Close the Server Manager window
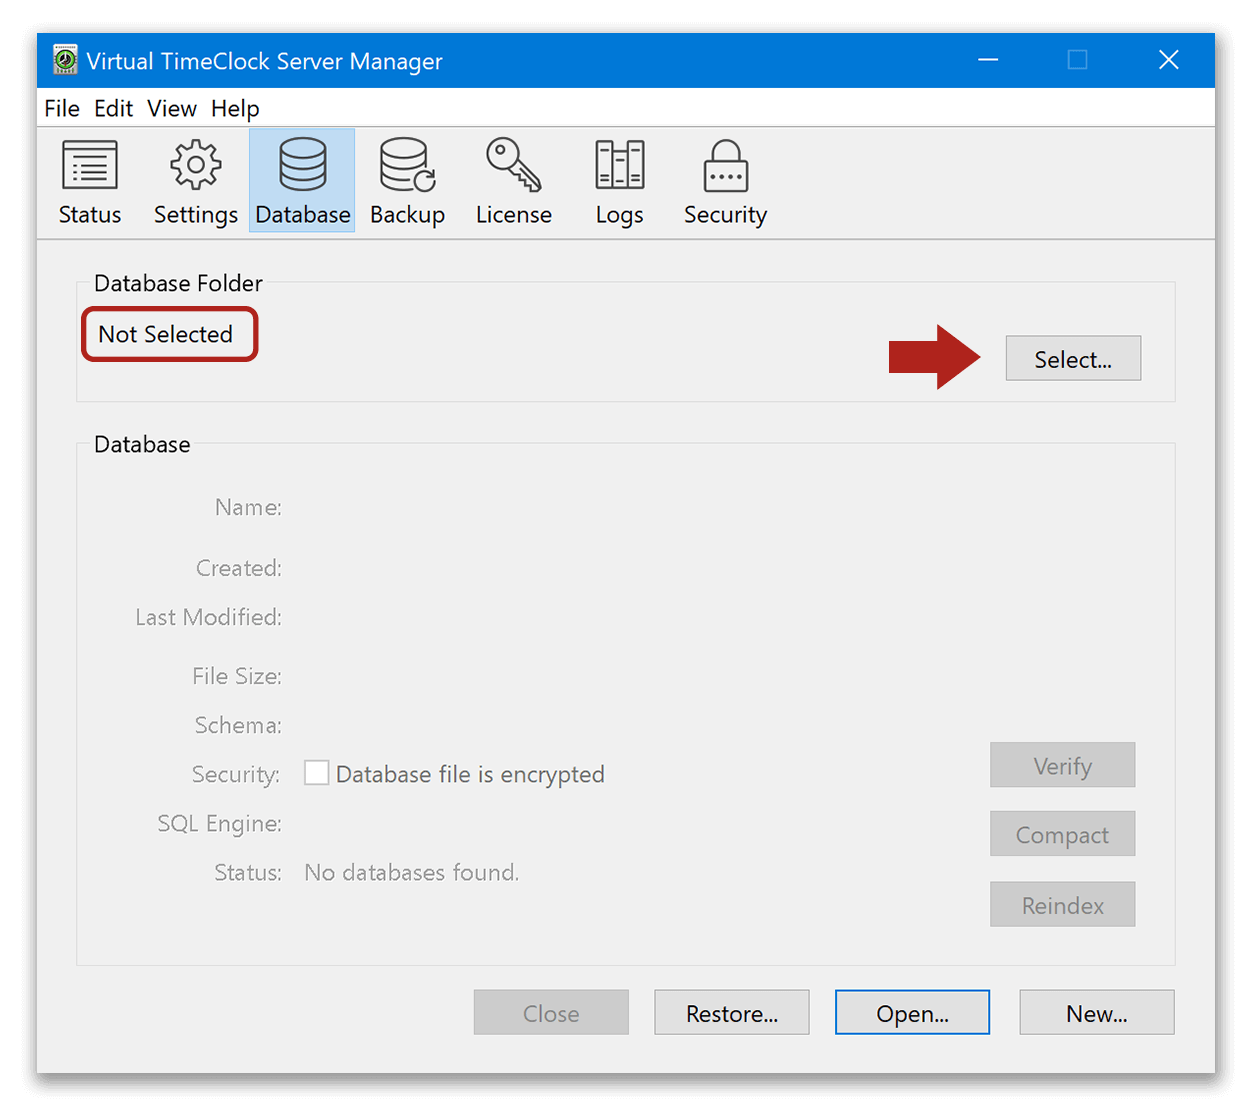1251x1106 pixels. (1169, 60)
